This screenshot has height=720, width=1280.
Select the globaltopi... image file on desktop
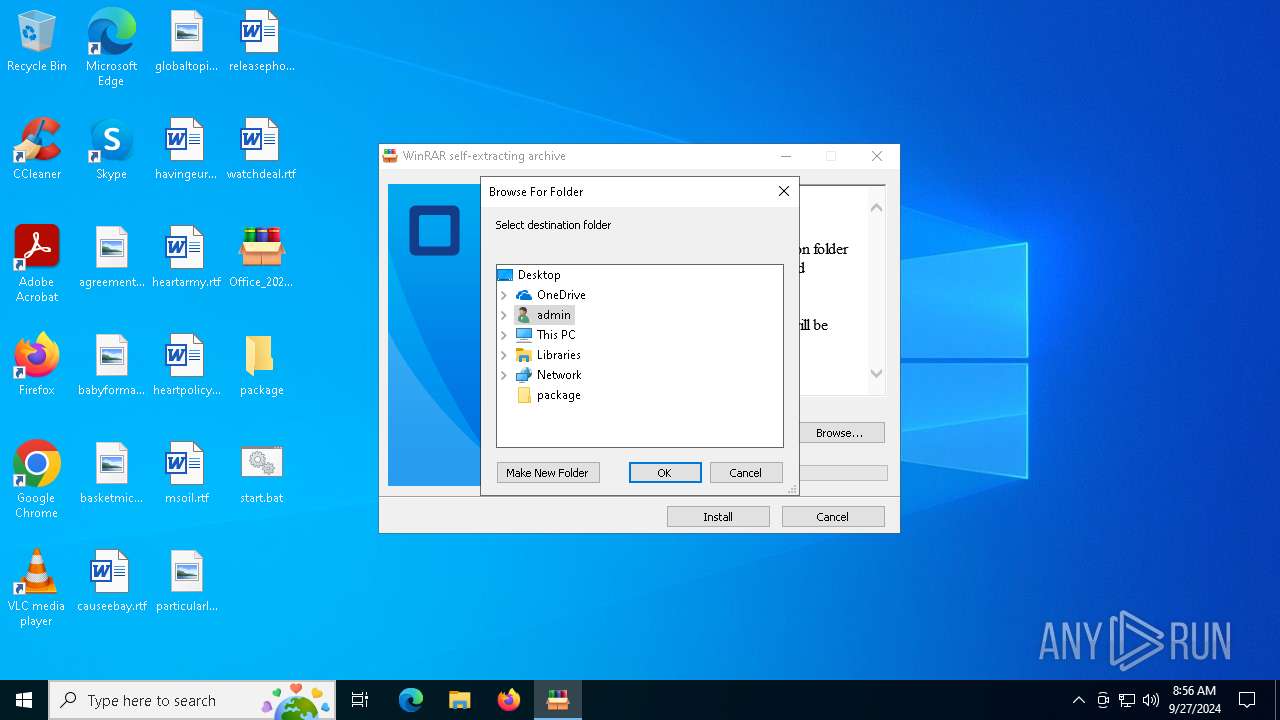coord(186,42)
